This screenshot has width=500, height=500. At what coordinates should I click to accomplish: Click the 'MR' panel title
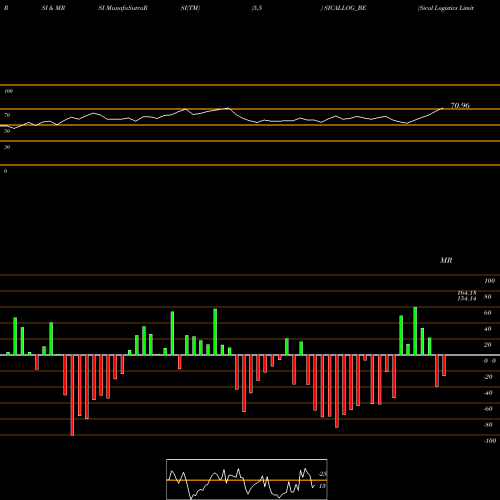click(x=446, y=260)
